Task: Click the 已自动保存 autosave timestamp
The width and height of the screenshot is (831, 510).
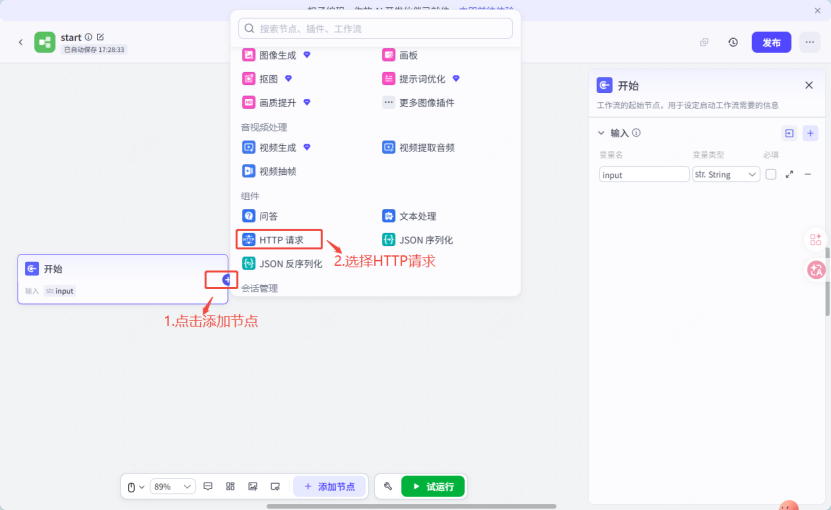Action: (94, 50)
